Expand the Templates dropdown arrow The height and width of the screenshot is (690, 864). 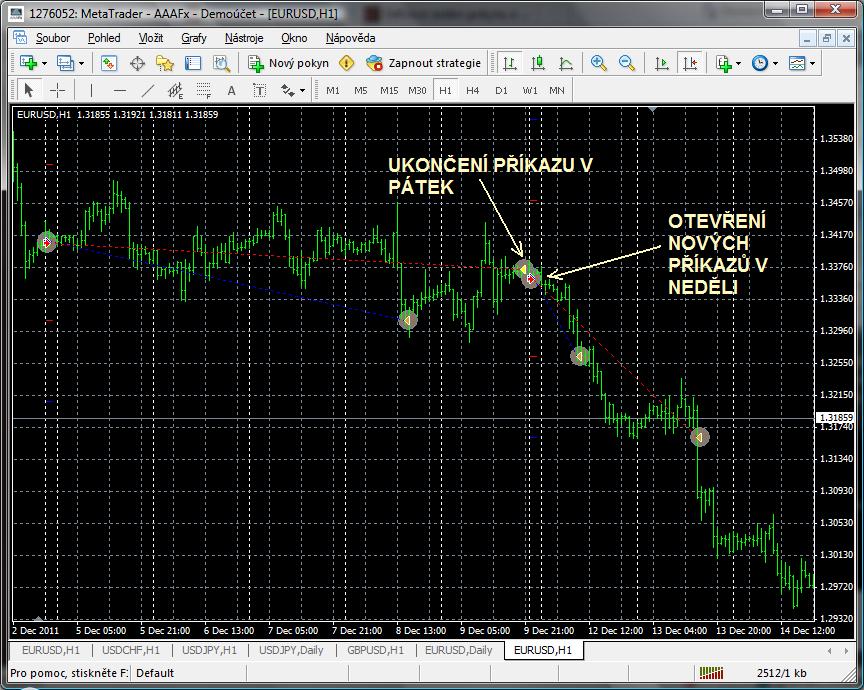coord(813,64)
